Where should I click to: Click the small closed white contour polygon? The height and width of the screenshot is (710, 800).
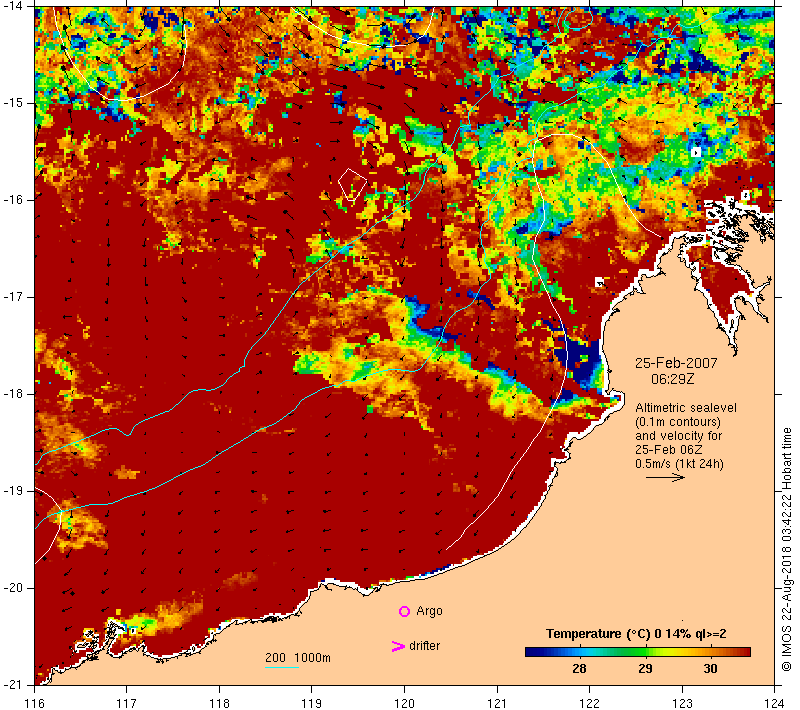[352, 184]
